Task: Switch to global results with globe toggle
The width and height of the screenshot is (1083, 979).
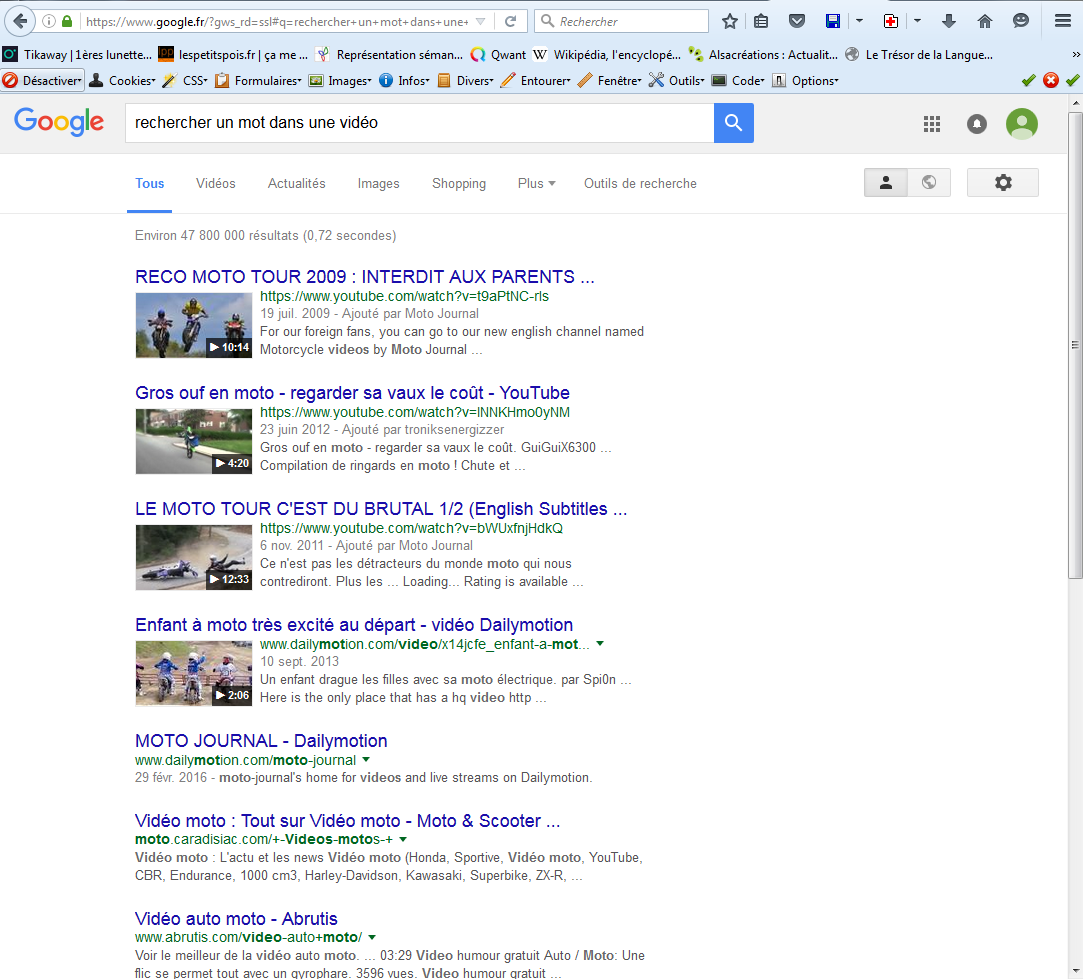Action: coord(929,182)
